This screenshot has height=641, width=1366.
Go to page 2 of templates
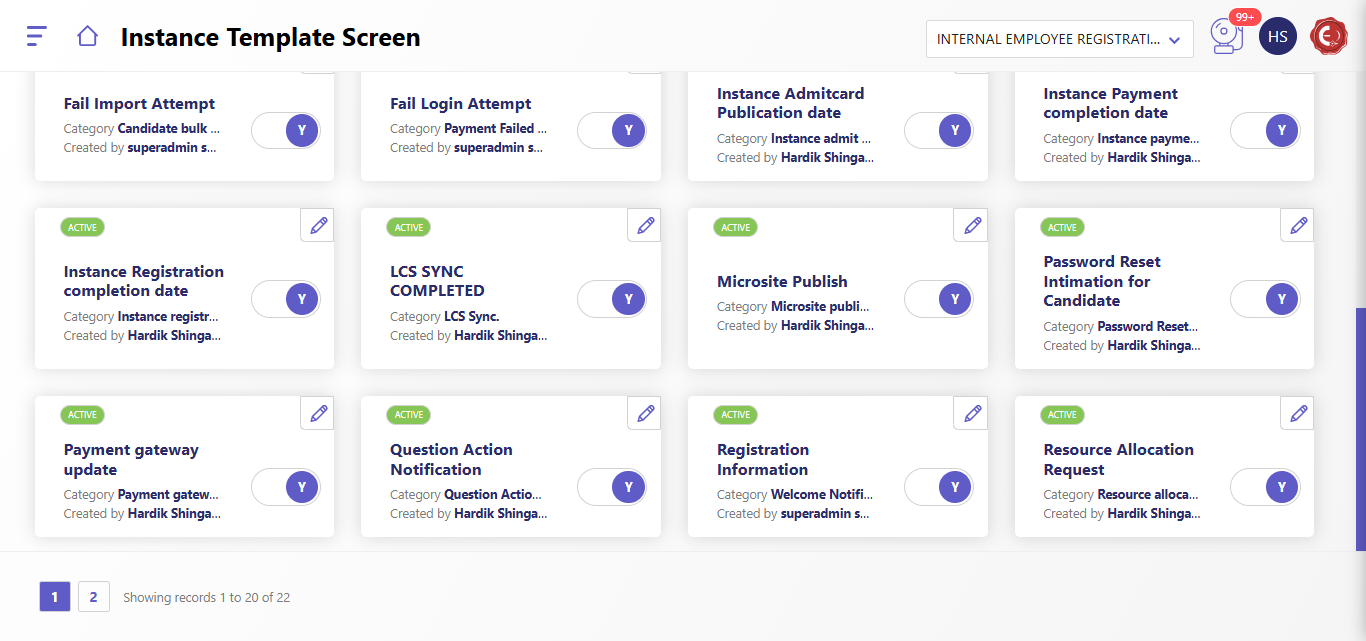(x=93, y=597)
